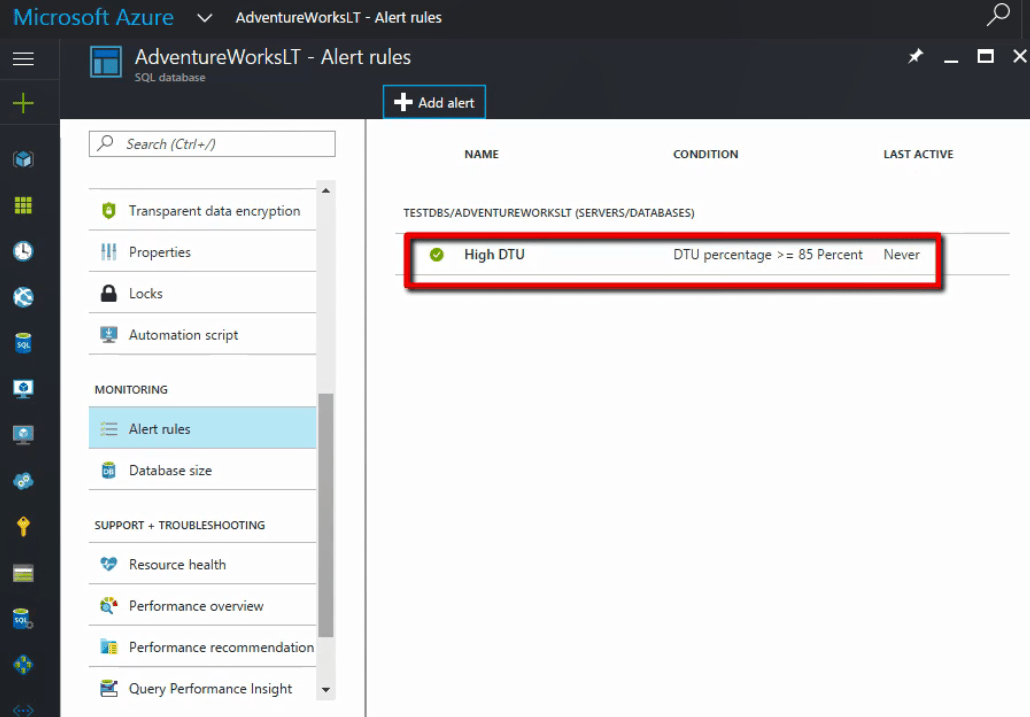Pin the Alert rules blade
This screenshot has width=1030, height=717.
tap(915, 57)
